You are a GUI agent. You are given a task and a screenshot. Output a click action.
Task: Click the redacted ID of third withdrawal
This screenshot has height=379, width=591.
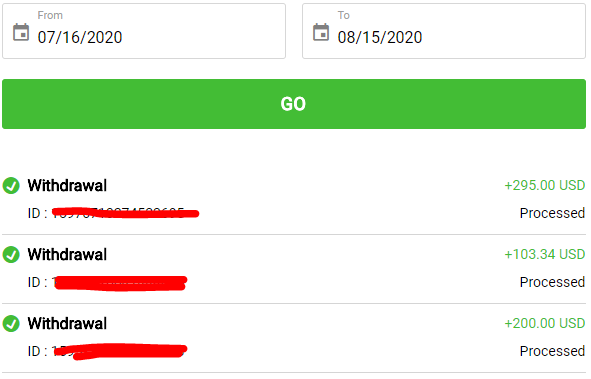tap(119, 351)
